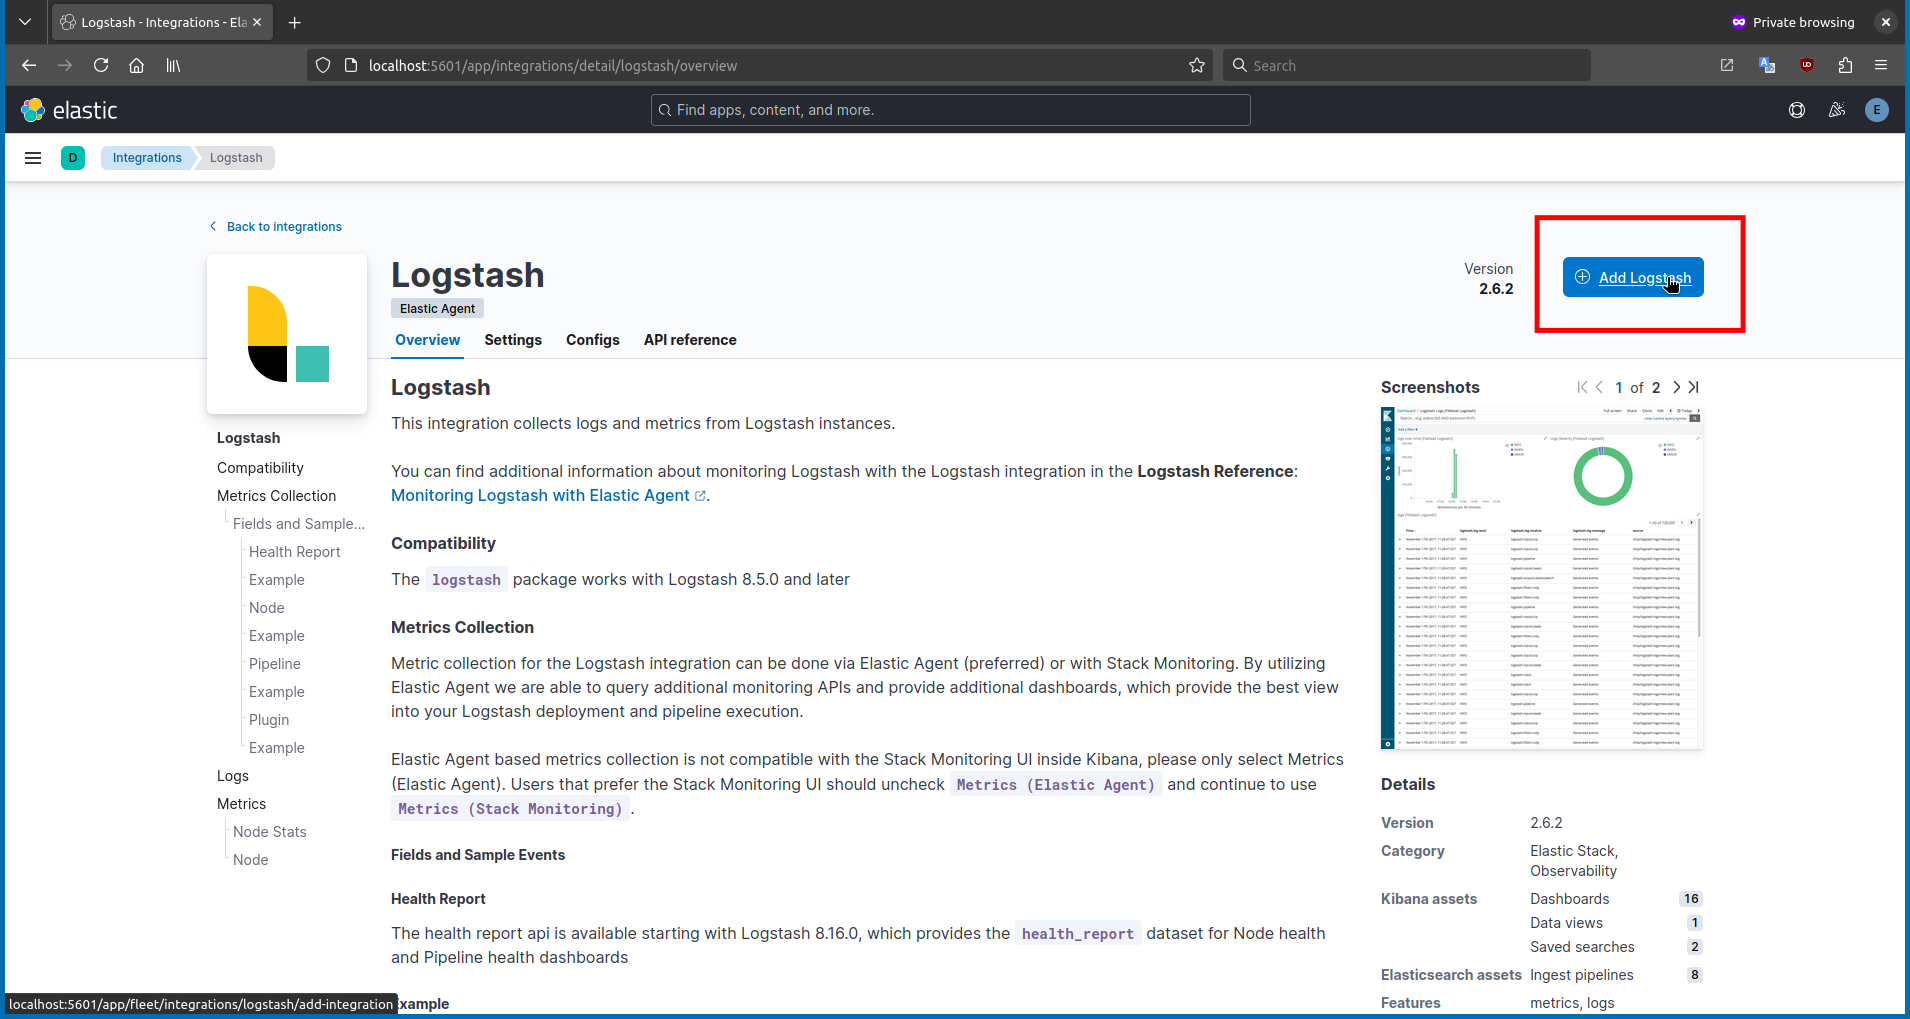The image size is (1910, 1019).
Task: Click Dashboards count 16 badge
Action: pyautogui.click(x=1691, y=899)
